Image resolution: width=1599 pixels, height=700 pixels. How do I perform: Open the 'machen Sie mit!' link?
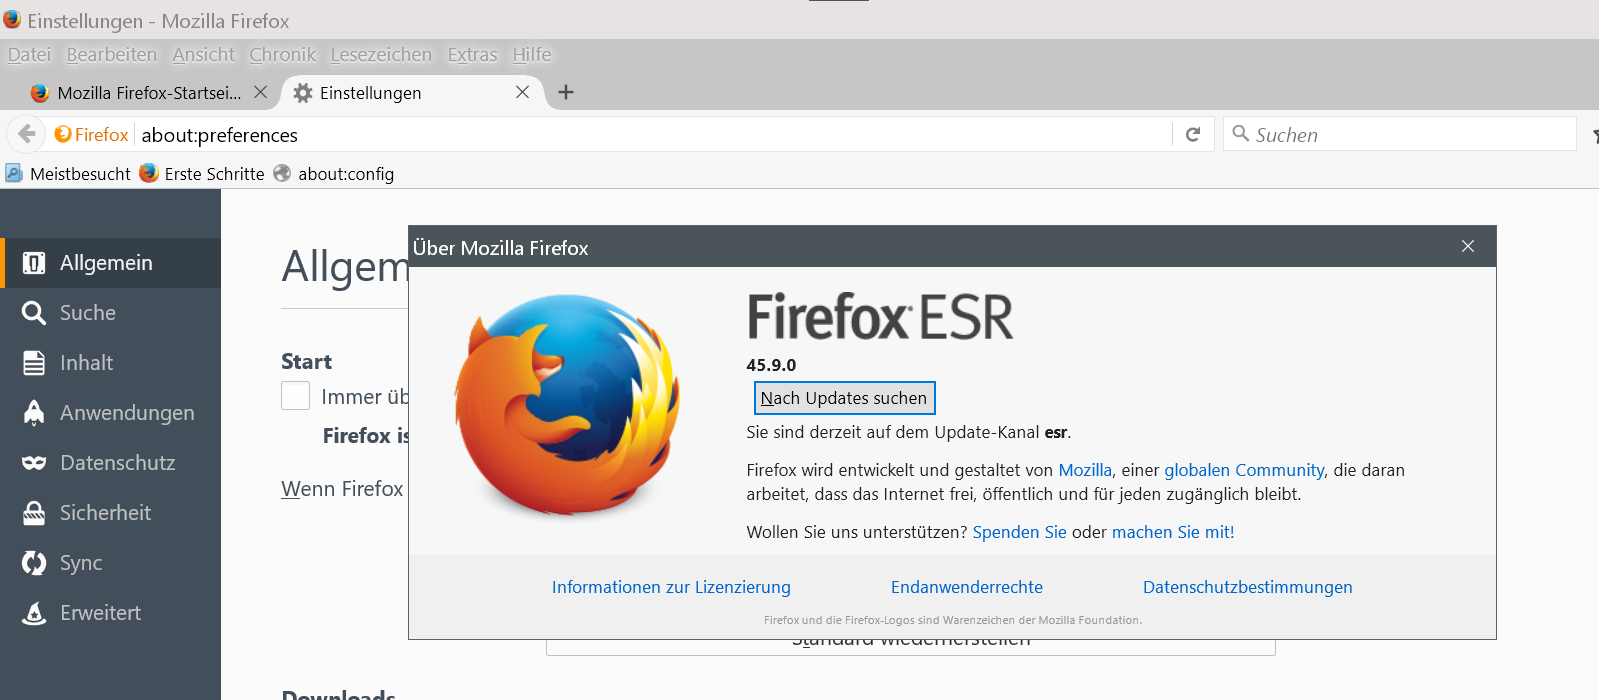(1173, 532)
